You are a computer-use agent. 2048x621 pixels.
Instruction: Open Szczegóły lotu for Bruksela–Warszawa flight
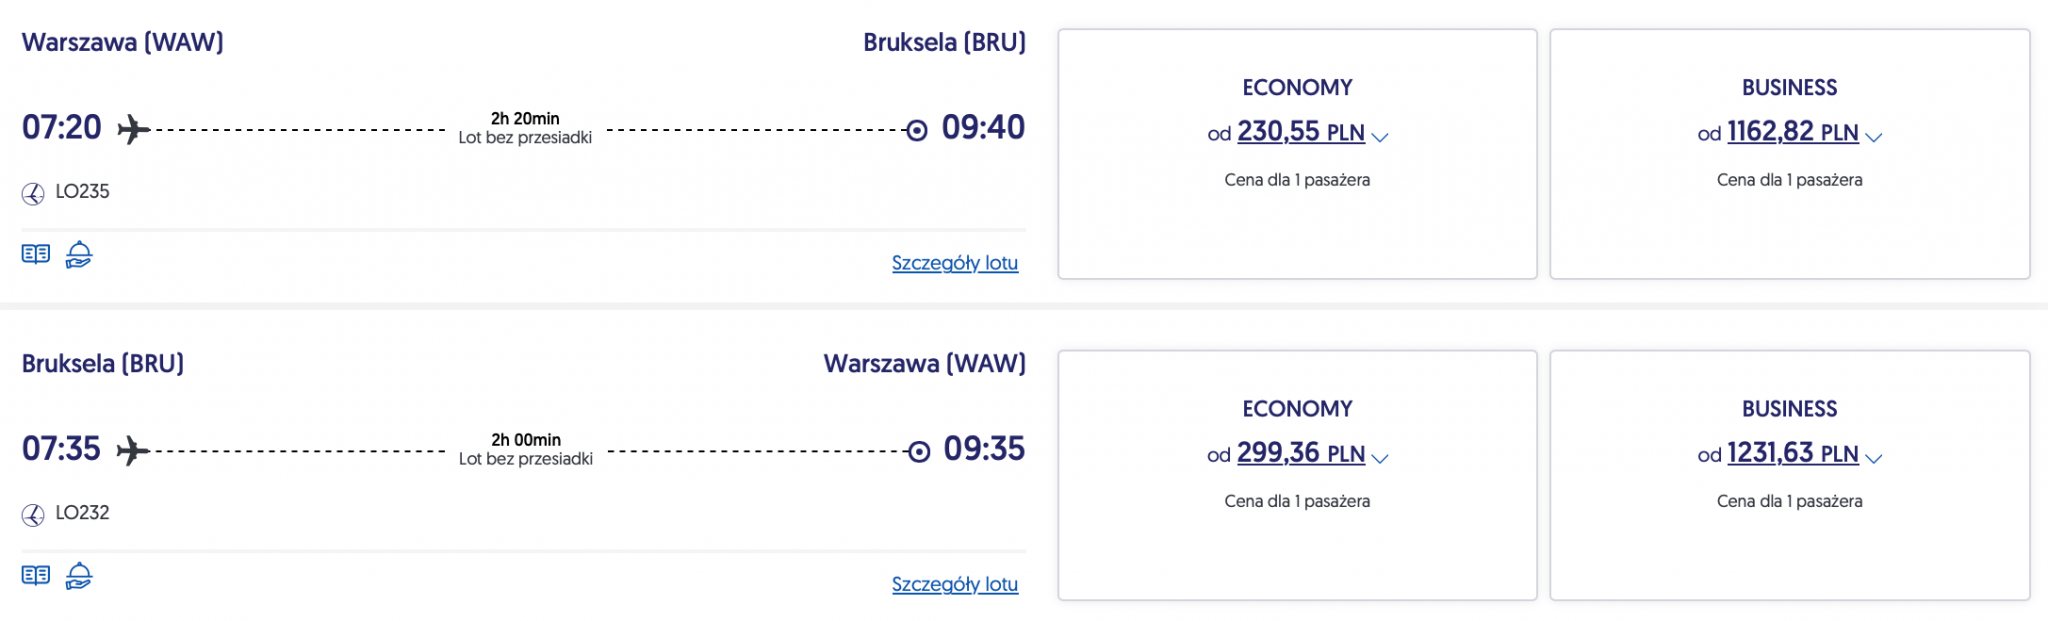(x=954, y=584)
